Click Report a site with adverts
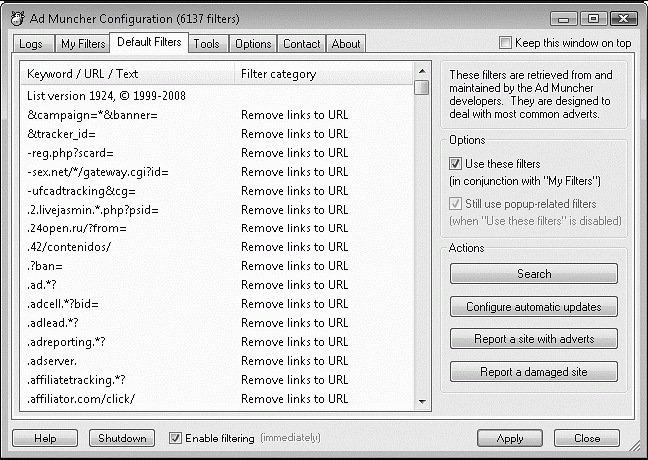 click(534, 339)
